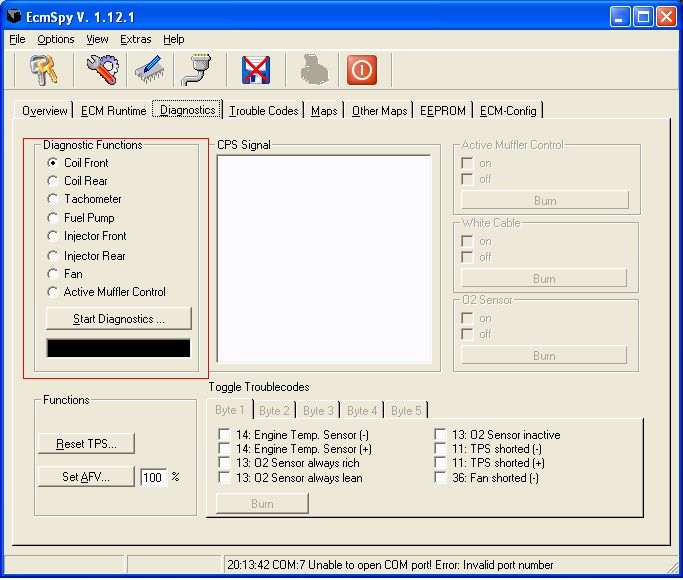683x580 pixels.
Task: Open the View menu
Action: 97,39
